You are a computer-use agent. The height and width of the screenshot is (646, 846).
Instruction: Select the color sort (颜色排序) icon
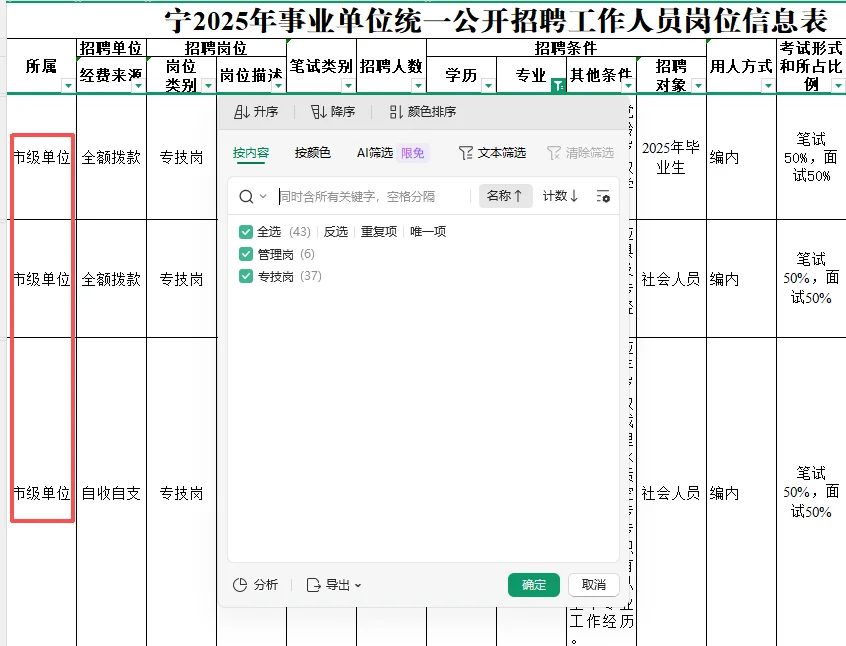click(393, 112)
